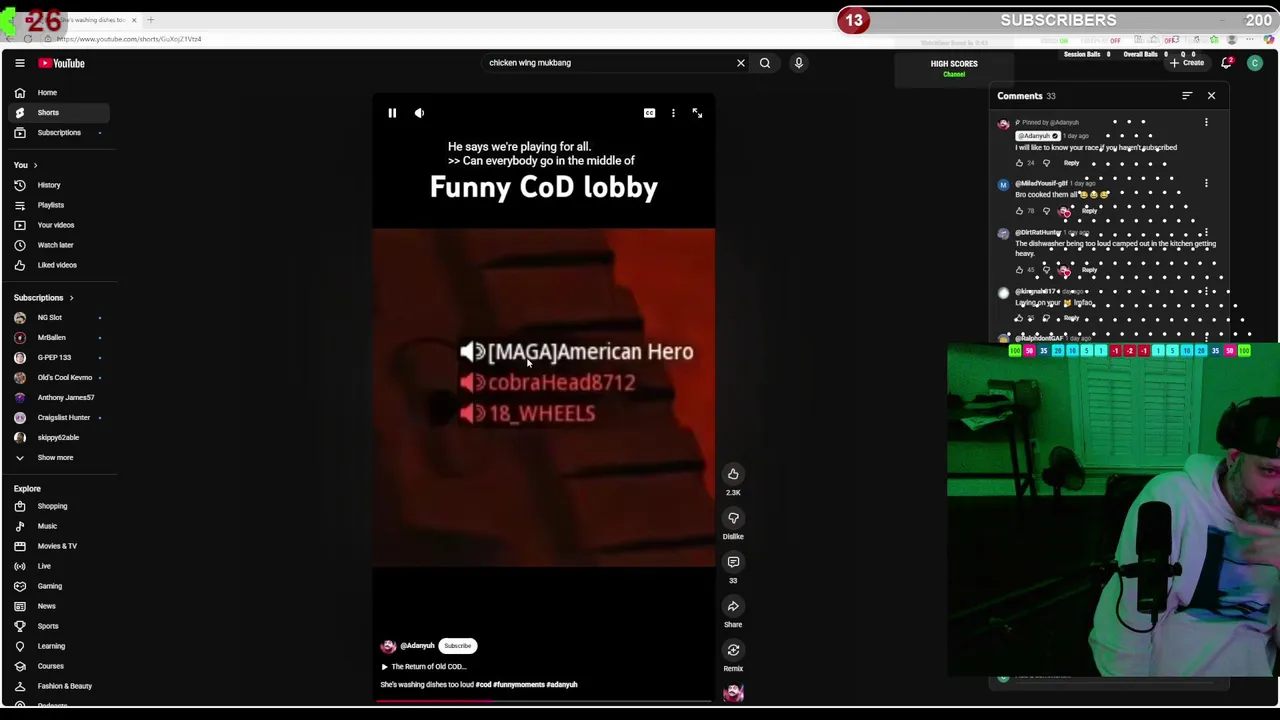Share the Short with the Share icon

733,606
